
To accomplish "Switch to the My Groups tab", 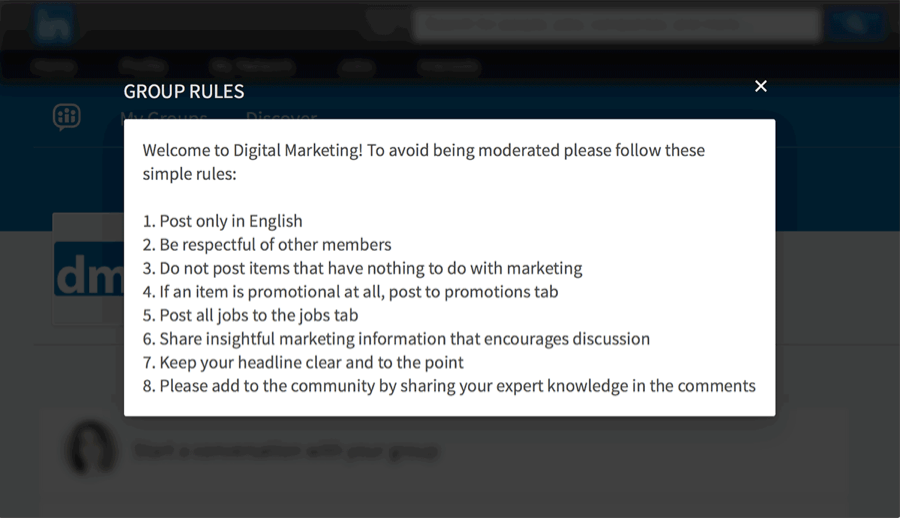I will 164,117.
